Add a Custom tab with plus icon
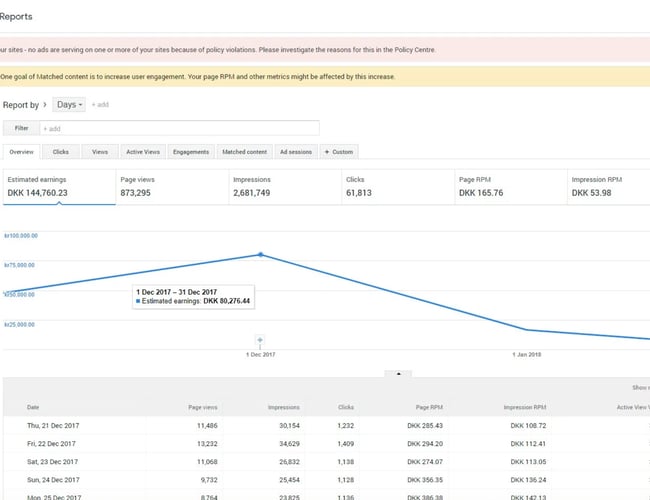 pos(339,152)
